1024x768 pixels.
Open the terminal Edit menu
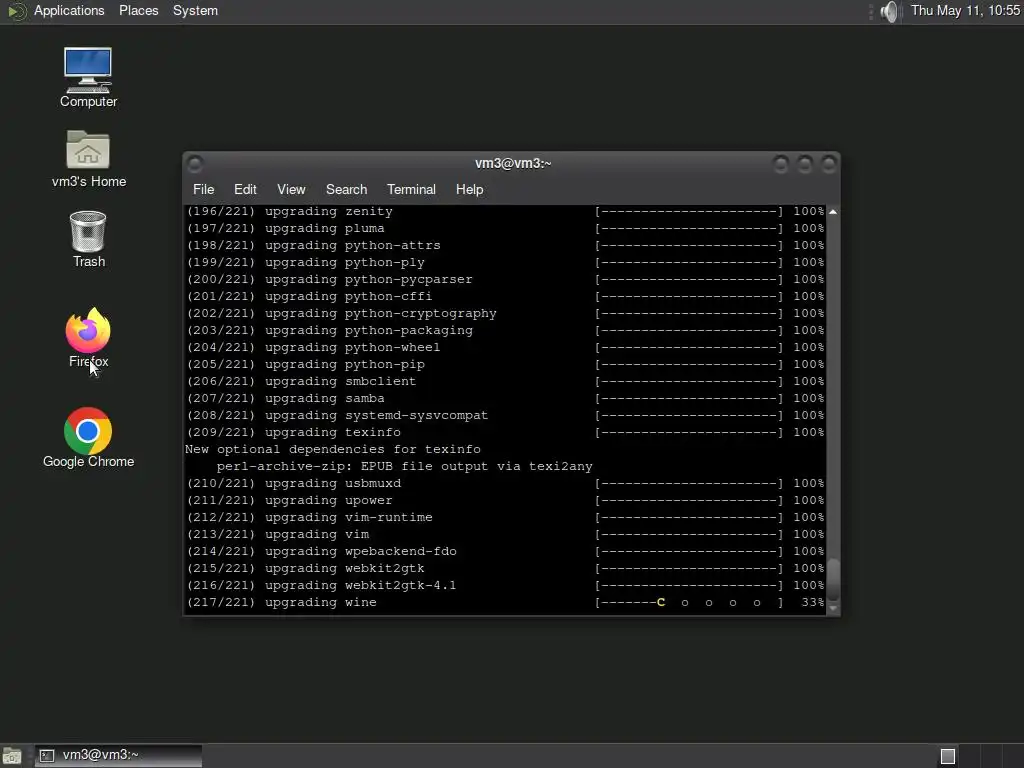245,189
